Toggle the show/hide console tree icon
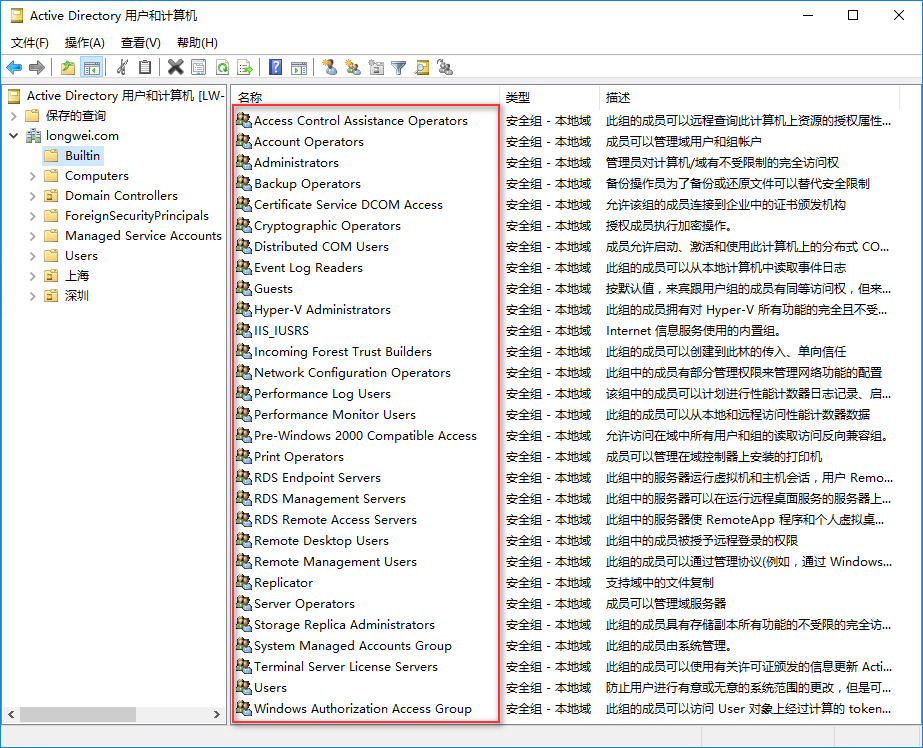923x748 pixels. point(92,68)
